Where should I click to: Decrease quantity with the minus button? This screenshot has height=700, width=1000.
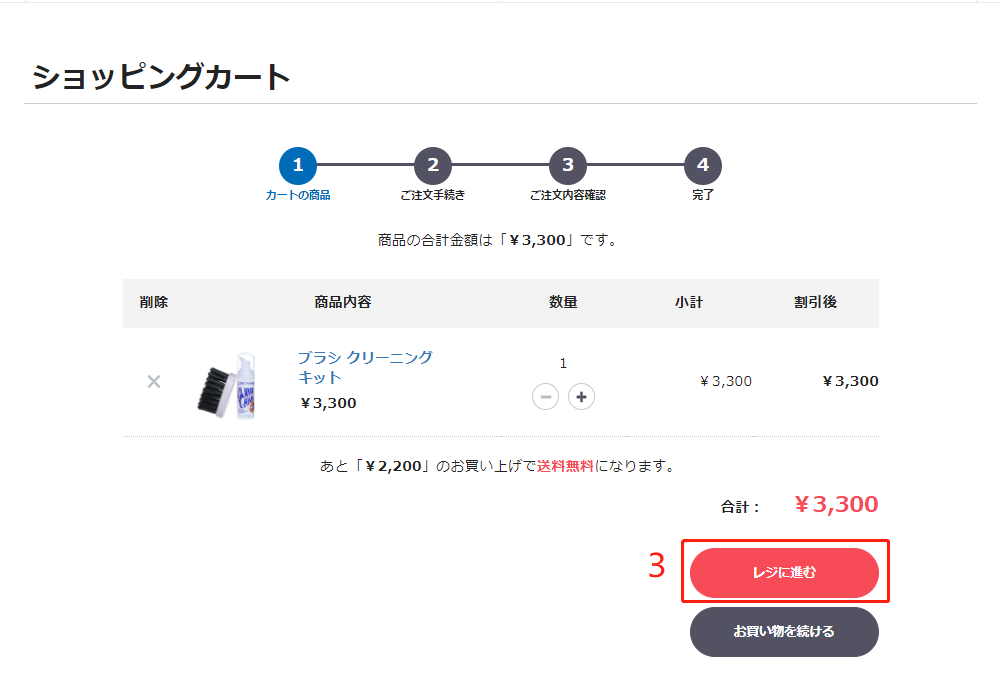[x=546, y=397]
